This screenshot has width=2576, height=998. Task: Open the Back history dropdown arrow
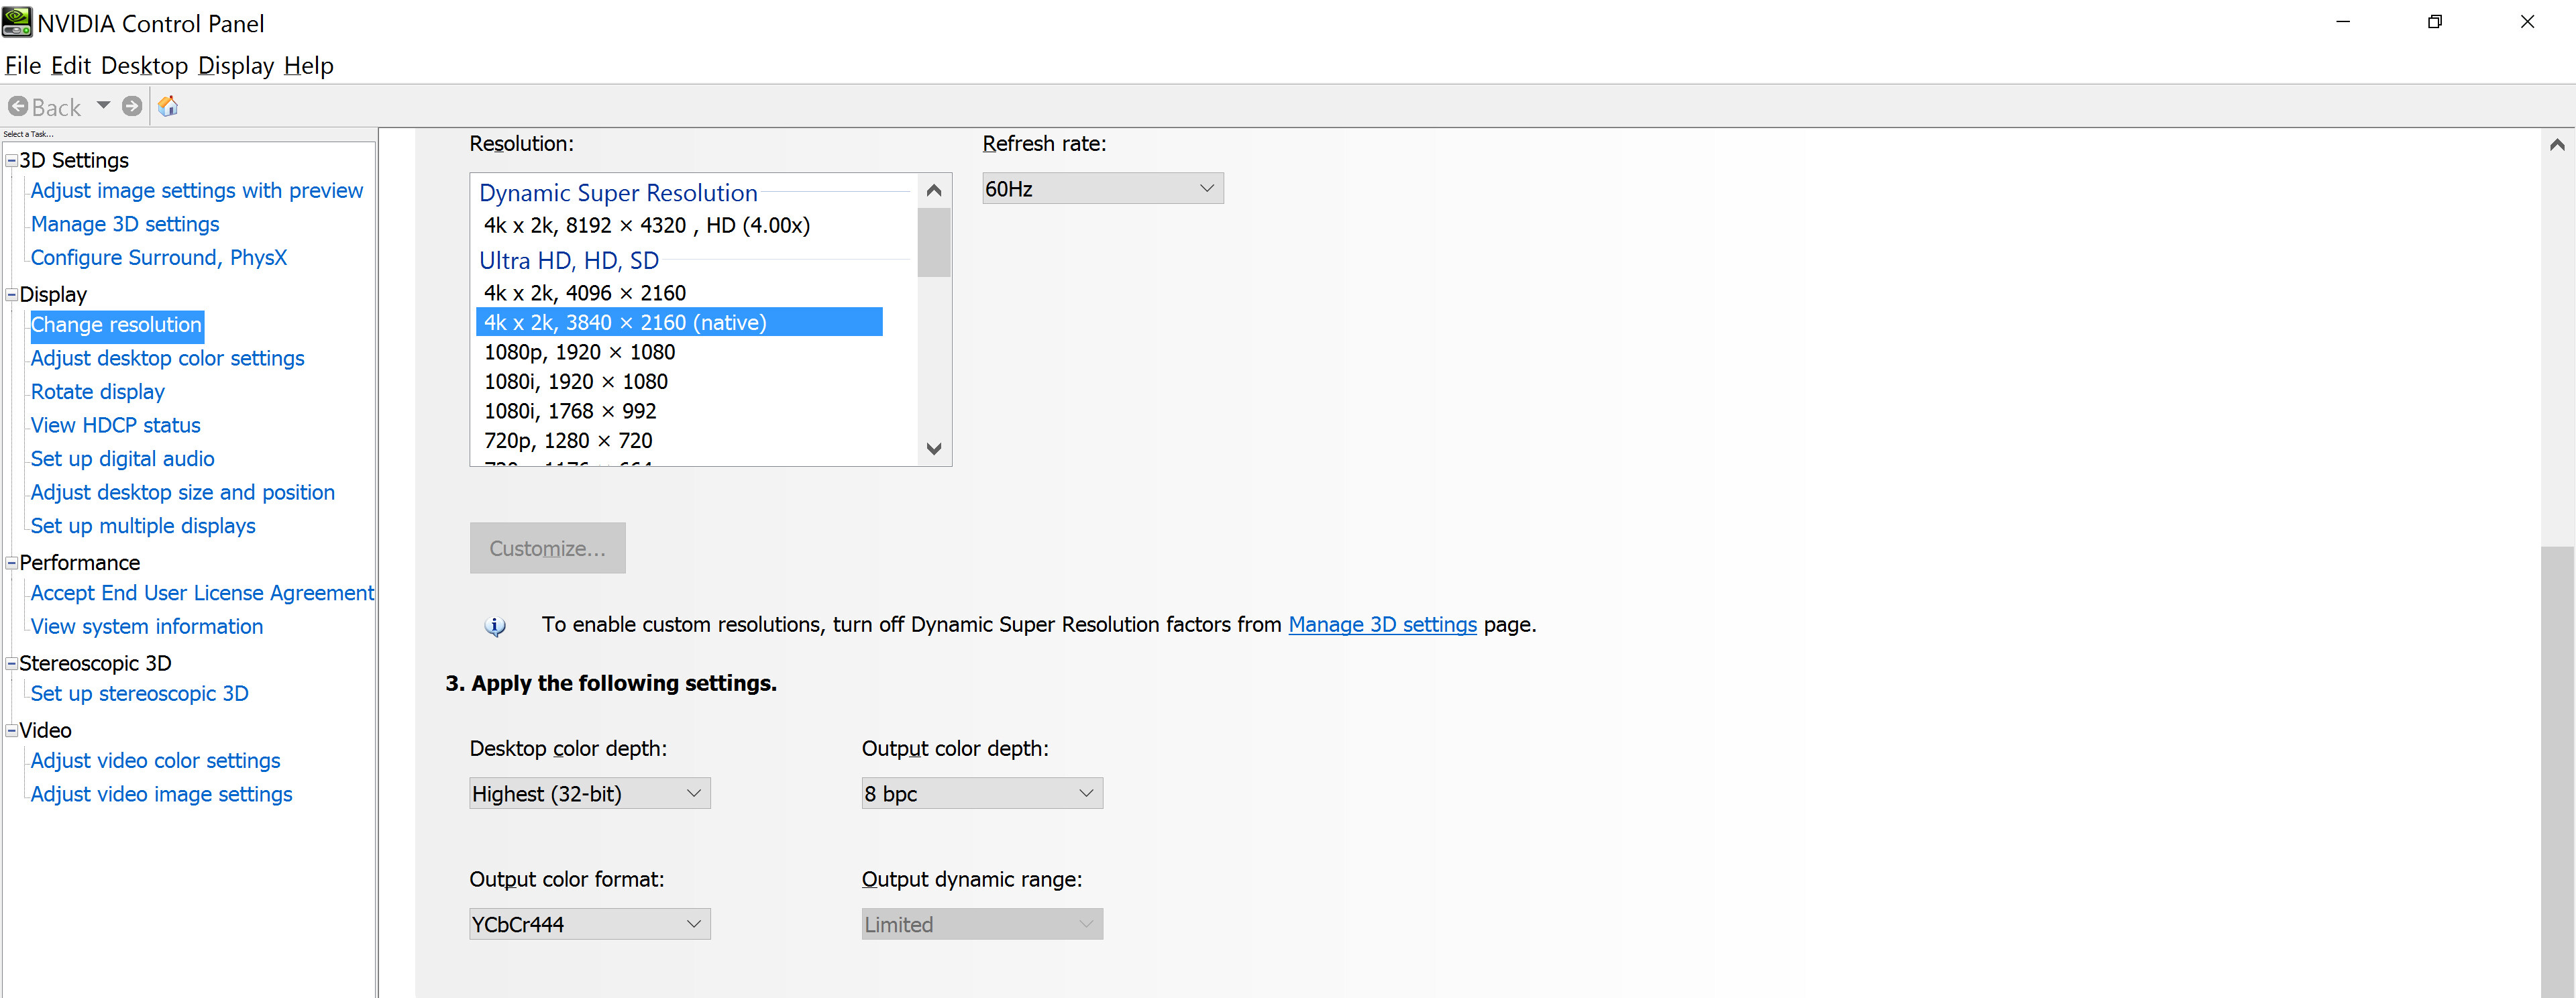point(103,105)
